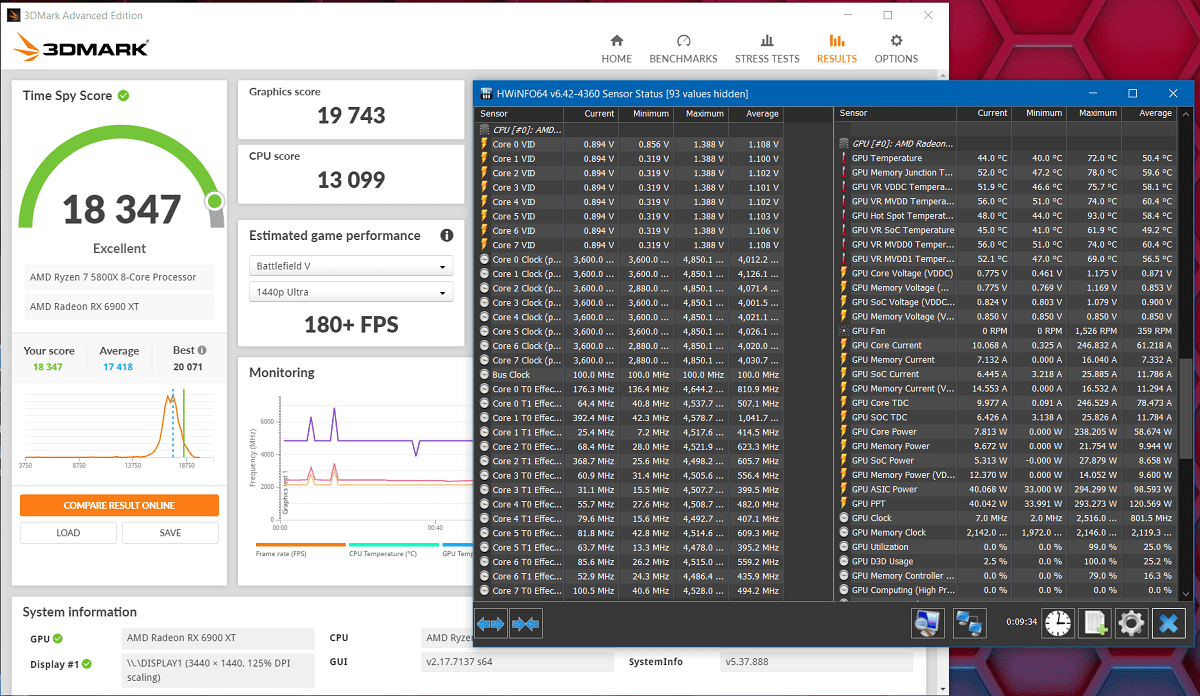Open the OPTIONS tab in 3DMark

click(896, 48)
